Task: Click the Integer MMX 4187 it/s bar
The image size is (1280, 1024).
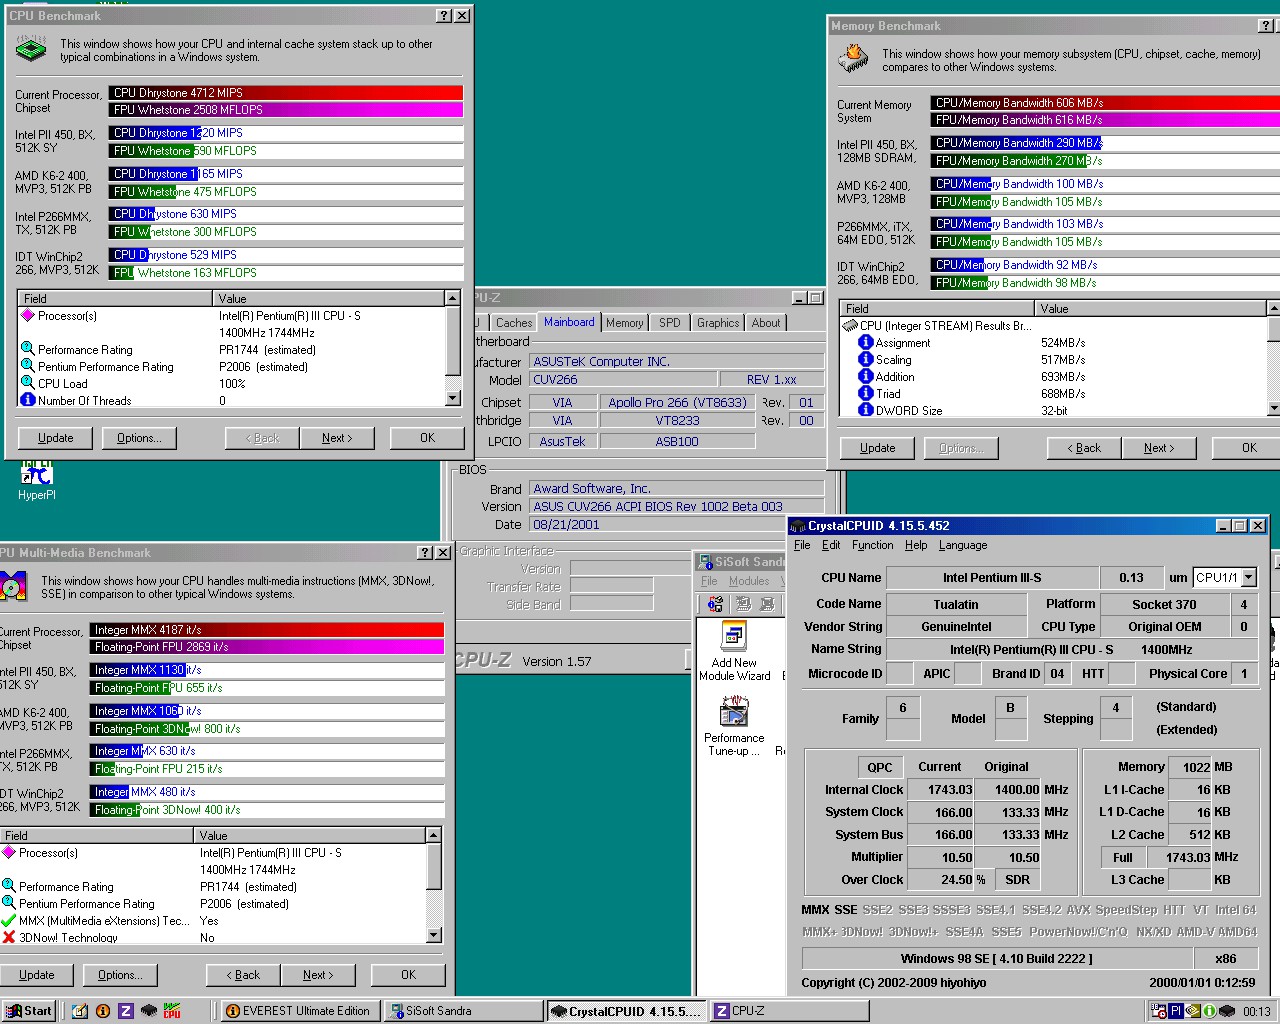Action: pyautogui.click(x=267, y=630)
